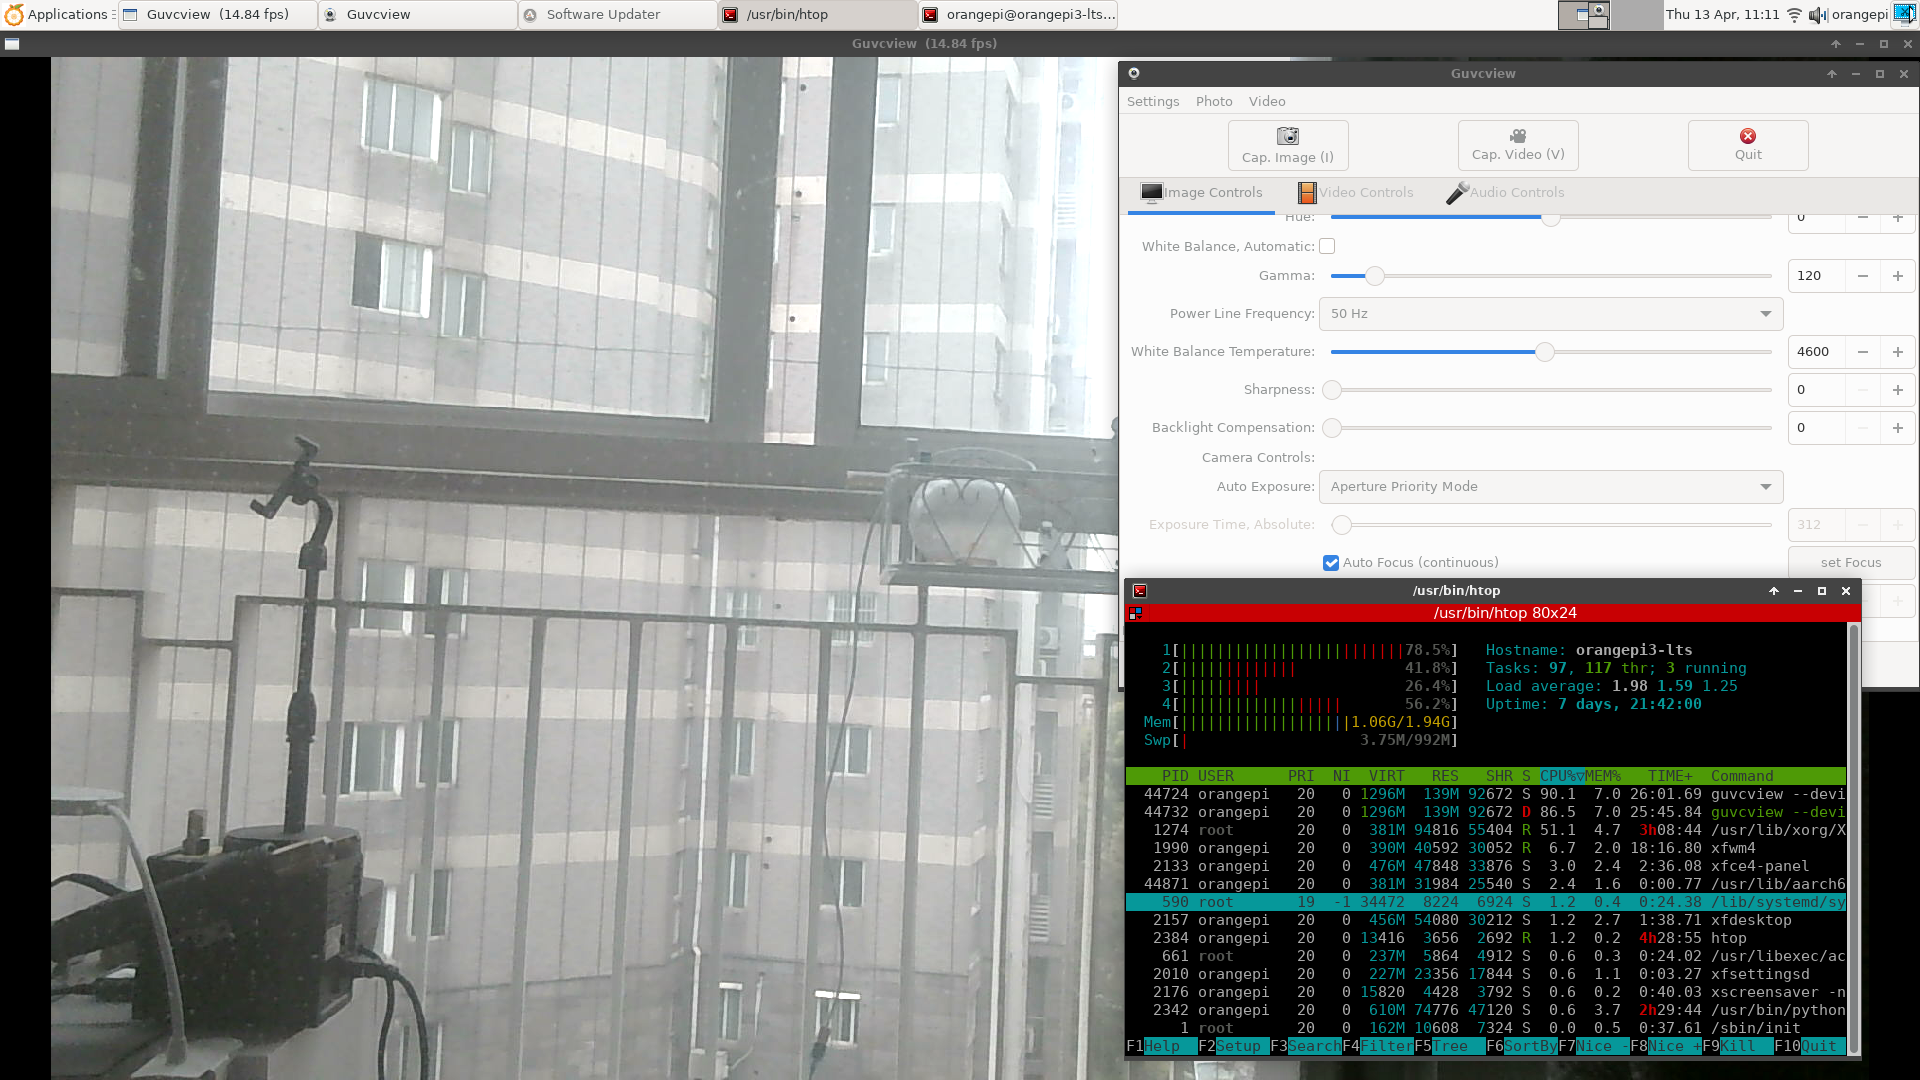Image resolution: width=1920 pixels, height=1080 pixels.
Task: Click the Video Controls film icon
Action: pos(1307,193)
